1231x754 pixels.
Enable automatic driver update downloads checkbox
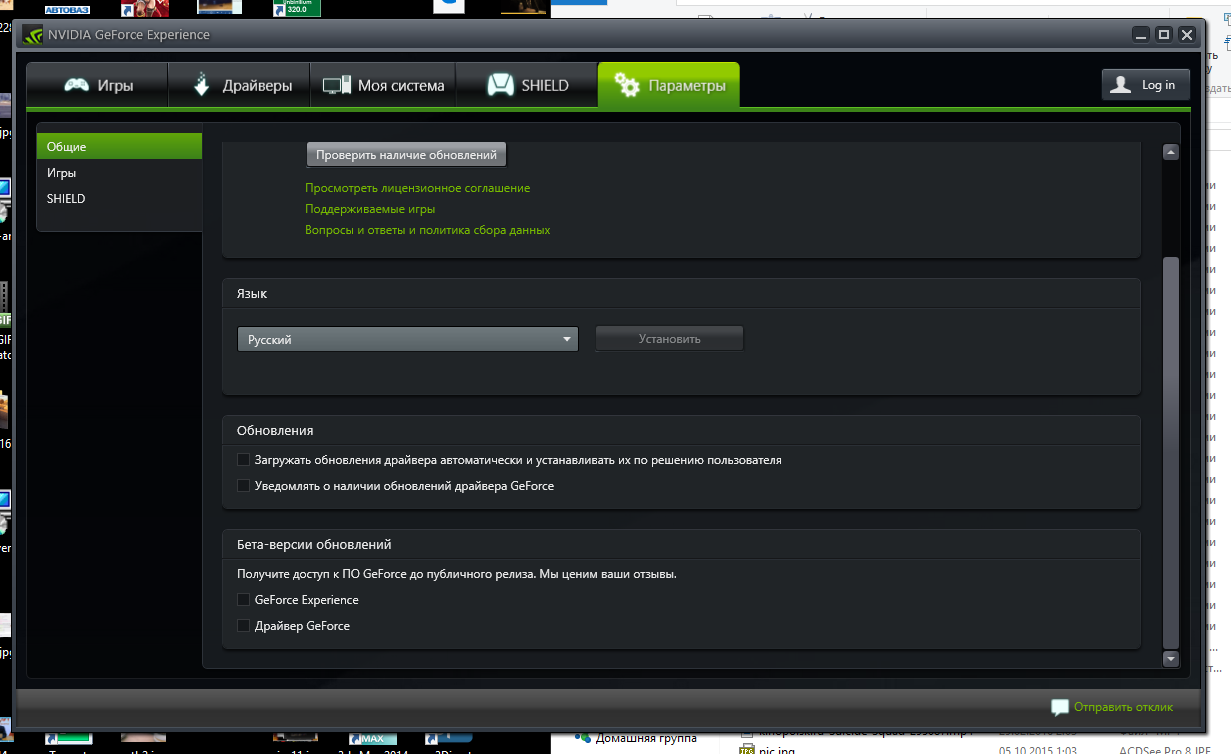[x=243, y=460]
